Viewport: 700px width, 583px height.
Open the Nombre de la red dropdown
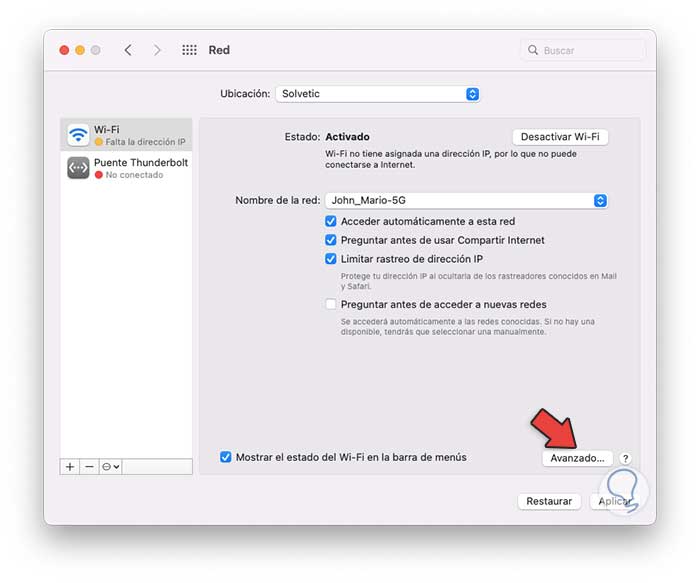[x=466, y=200]
